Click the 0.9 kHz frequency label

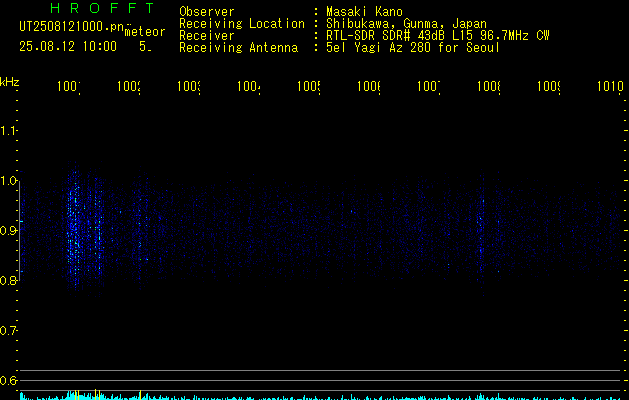(x=9, y=230)
